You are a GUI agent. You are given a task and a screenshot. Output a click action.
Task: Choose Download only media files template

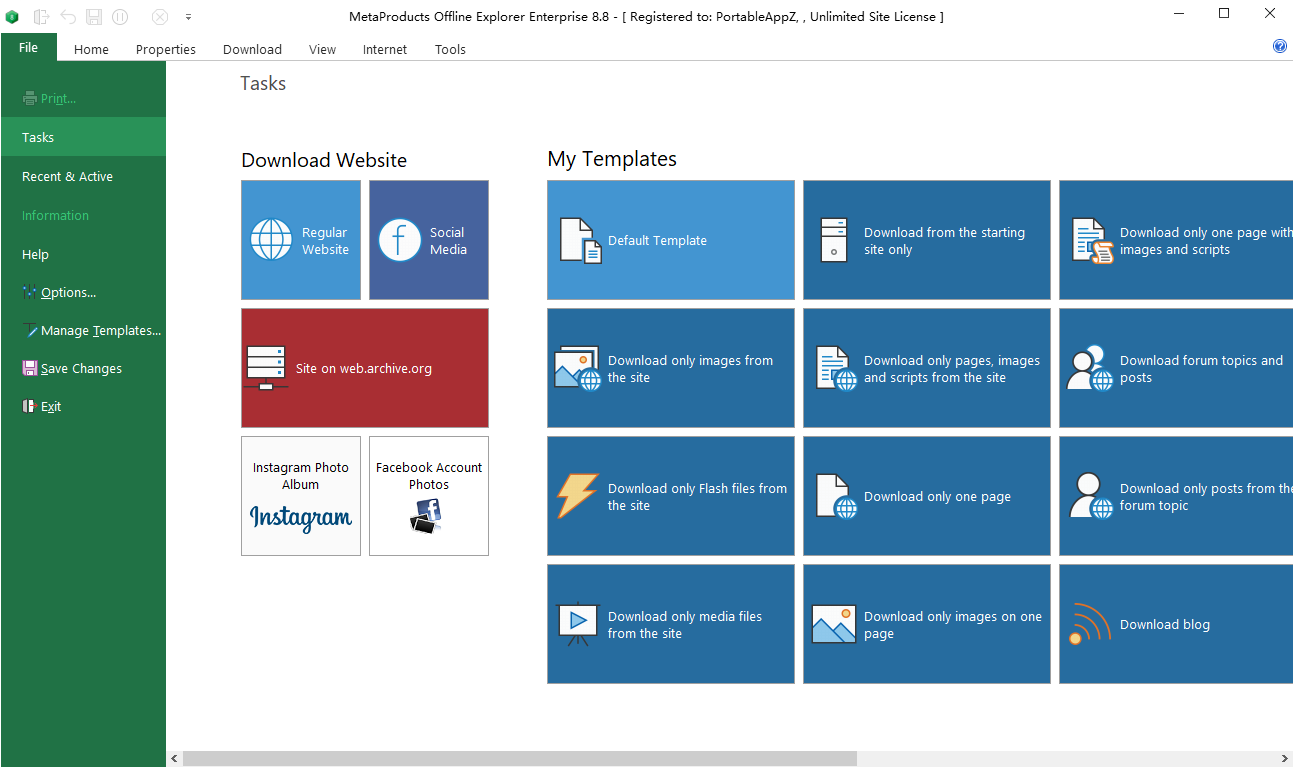[671, 624]
